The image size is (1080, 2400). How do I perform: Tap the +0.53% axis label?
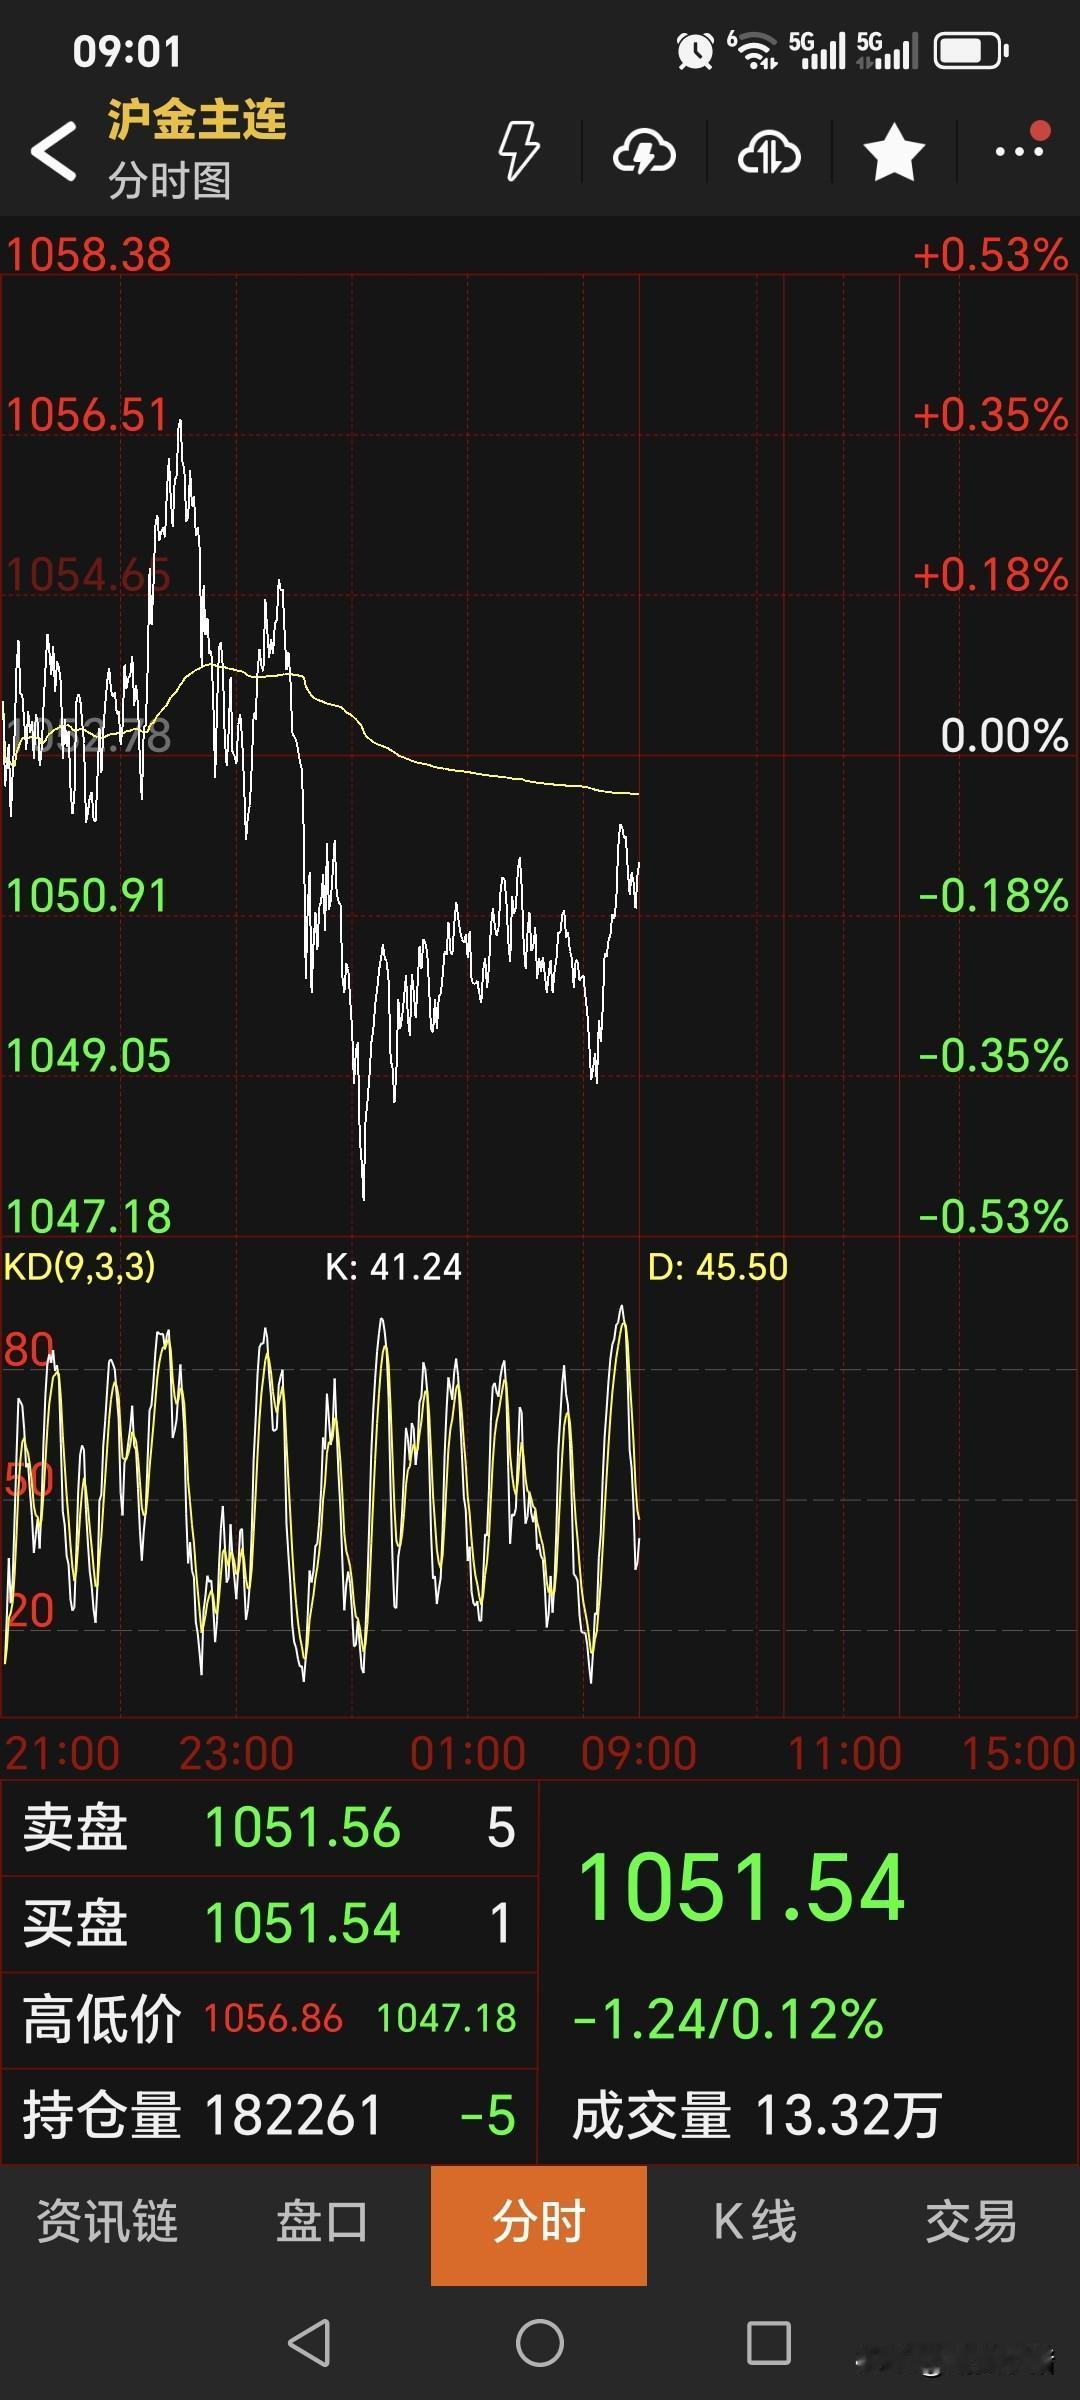click(x=991, y=255)
